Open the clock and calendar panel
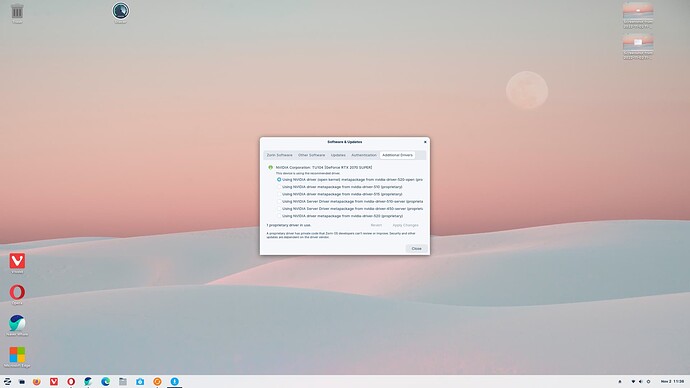The width and height of the screenshot is (690, 388). point(672,381)
